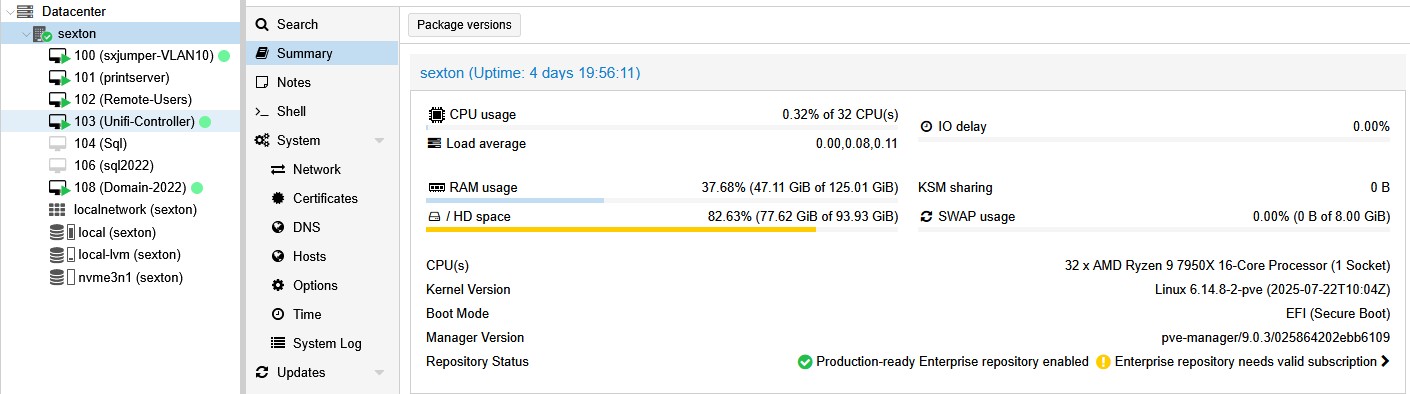The width and height of the screenshot is (1410, 394).
Task: Click the local storage disk icon
Action: pos(62,232)
